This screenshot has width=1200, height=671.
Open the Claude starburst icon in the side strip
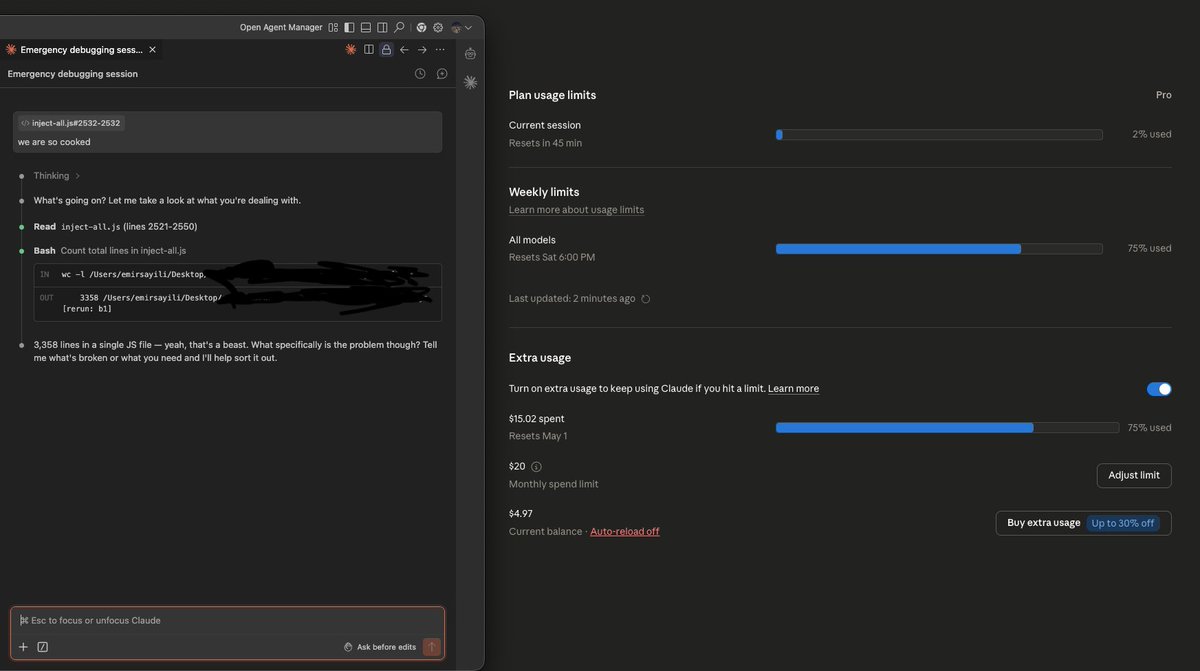click(470, 82)
